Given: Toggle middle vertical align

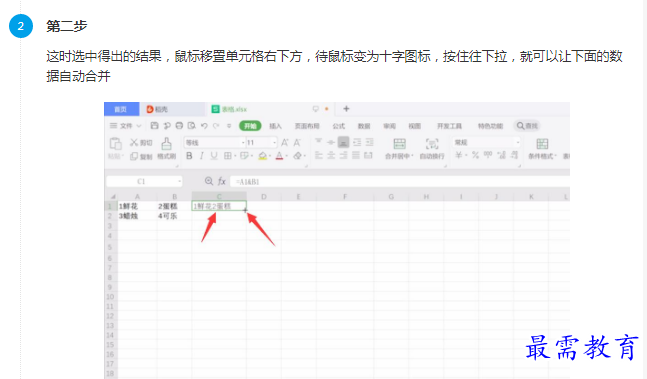Looking at the screenshot, I should pyautogui.click(x=331, y=142).
